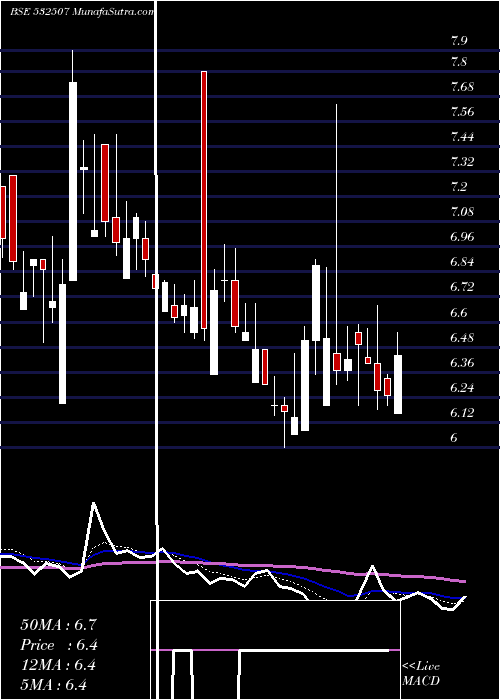This screenshot has height=700, width=500.
Task: Select the 6.96 price axis label
Action: (462, 237)
